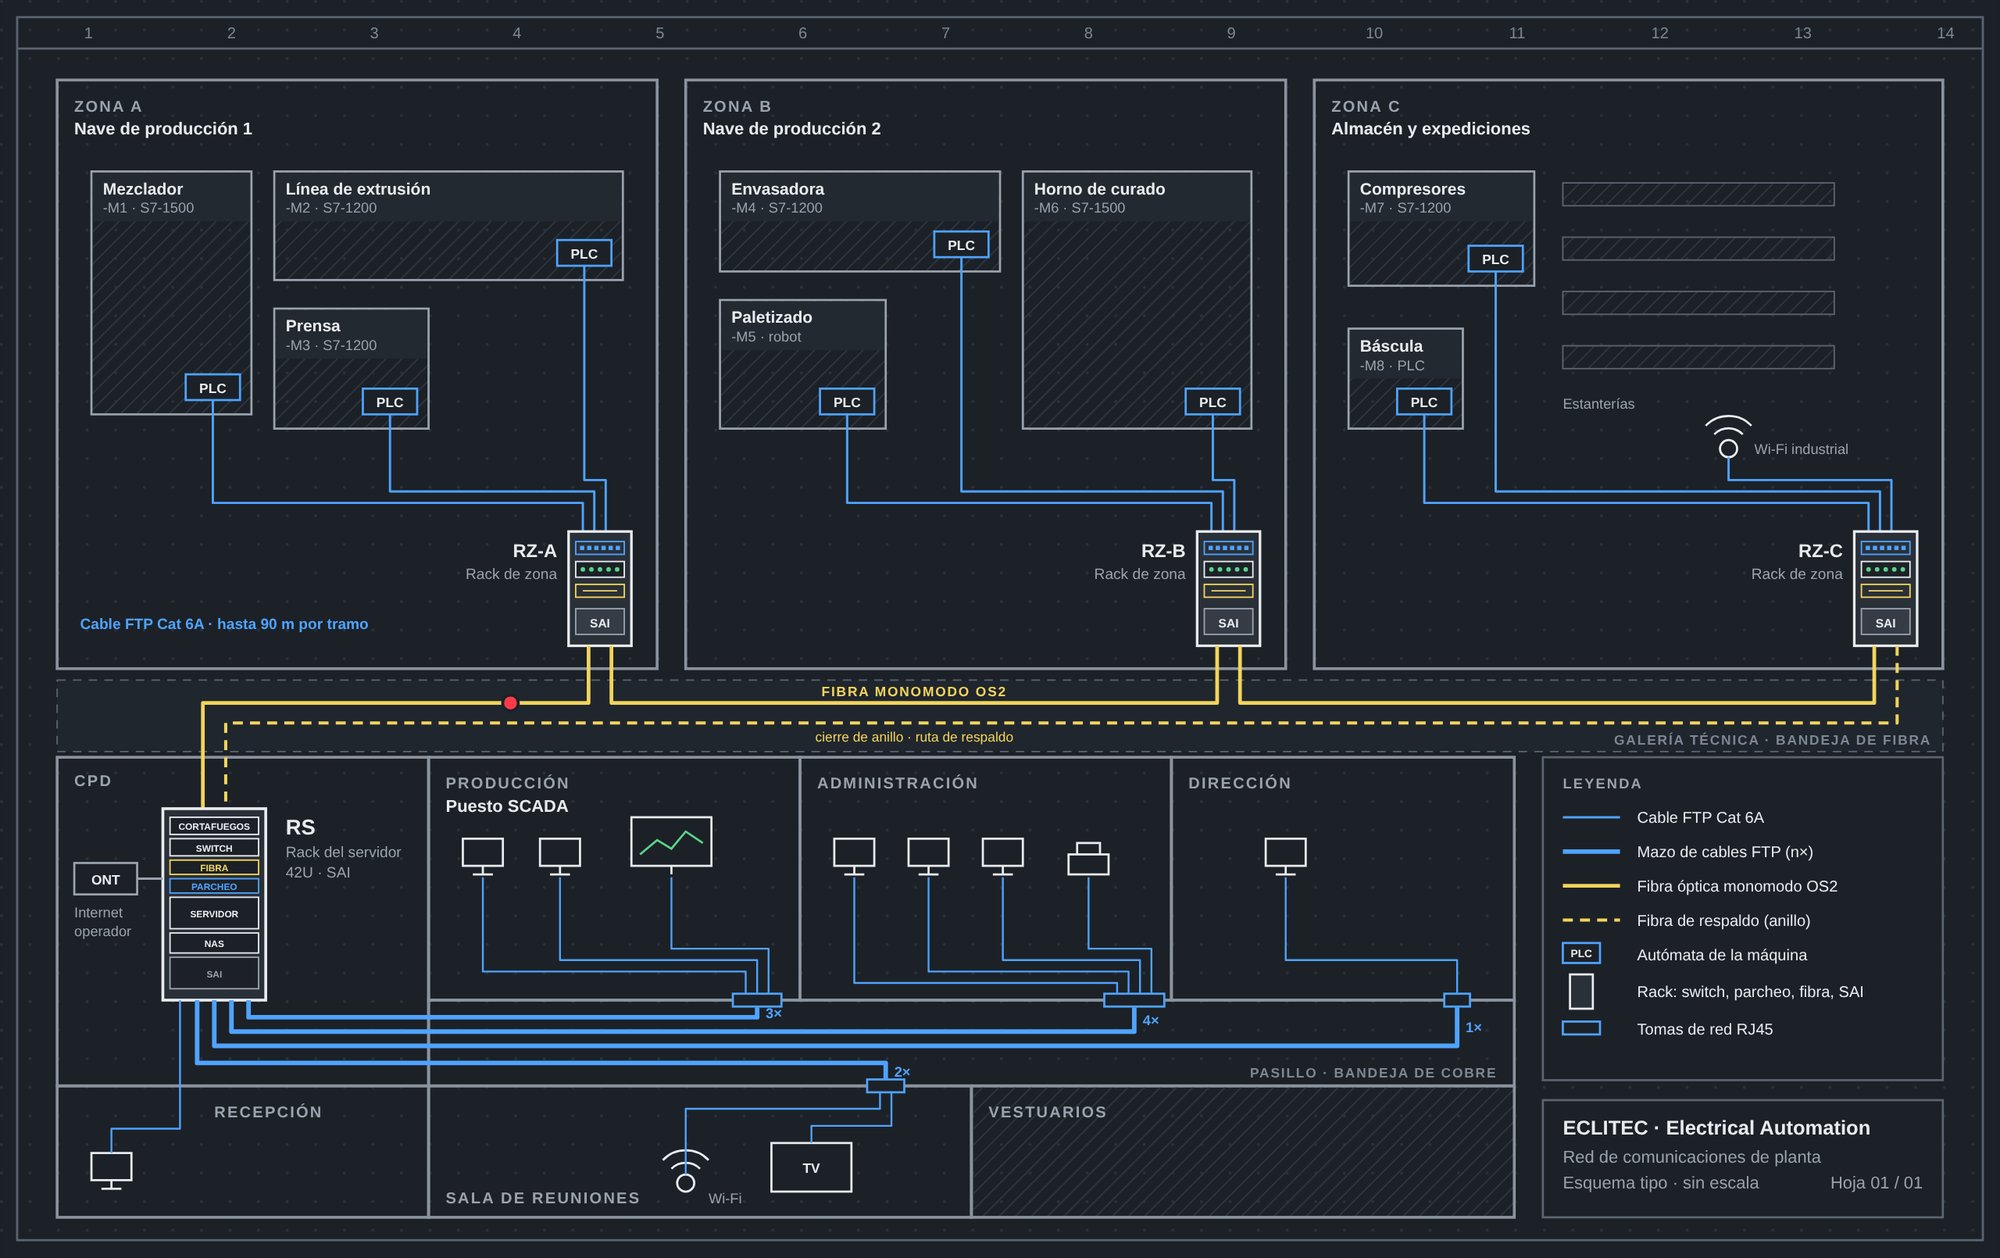Select 'PASILLO · BANDEJA DE COBRE' label
2000x1258 pixels.
pos(1373,1073)
